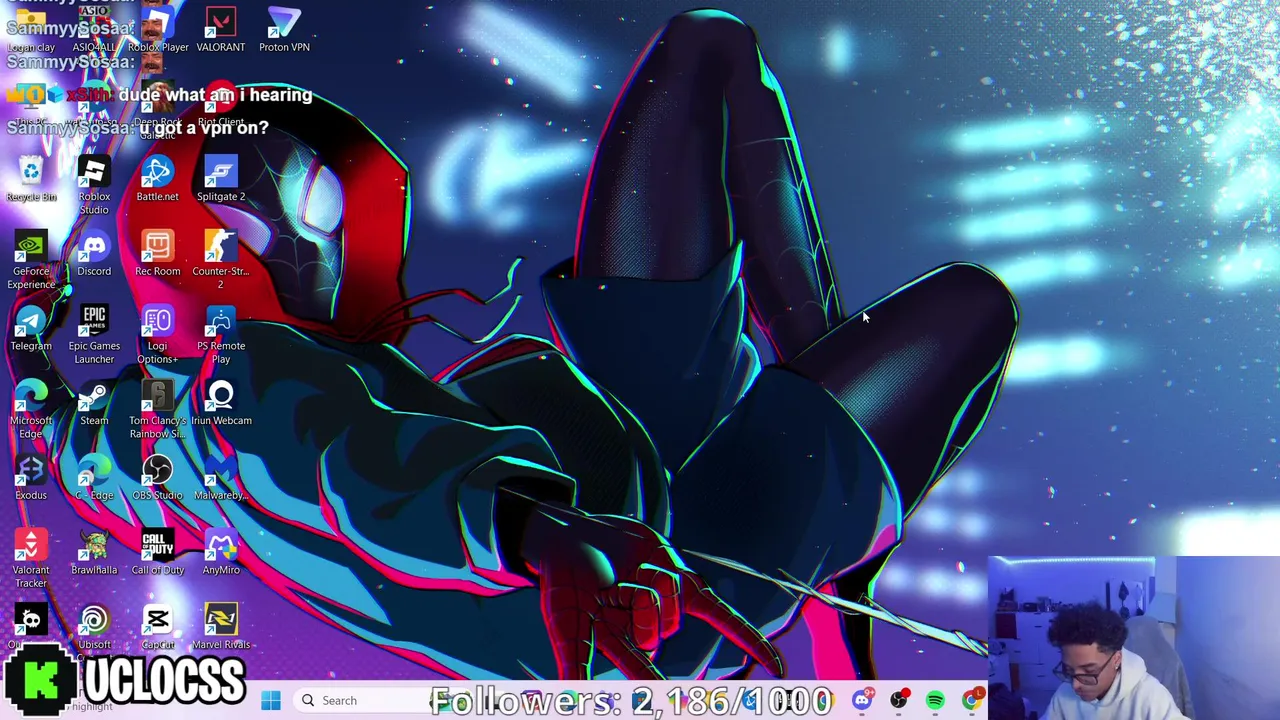This screenshot has width=1280, height=720.
Task: Launch VALORANT from the desktop
Action: pos(221,30)
